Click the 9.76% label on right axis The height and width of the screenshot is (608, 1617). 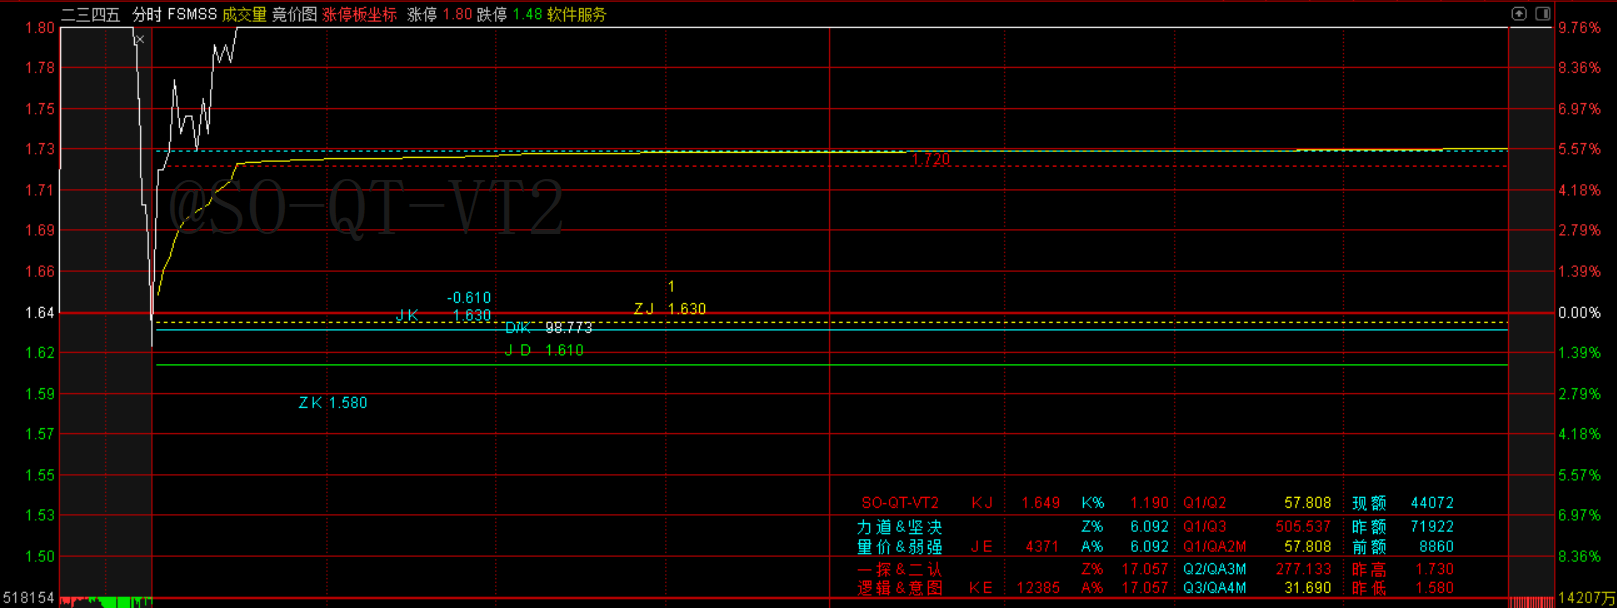1580,28
